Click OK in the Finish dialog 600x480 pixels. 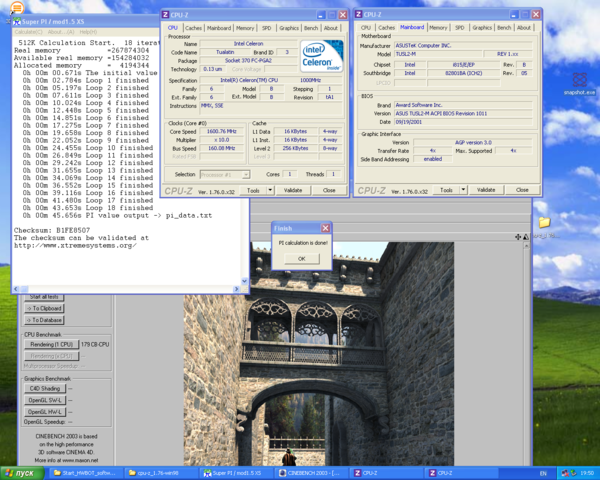[302, 259]
